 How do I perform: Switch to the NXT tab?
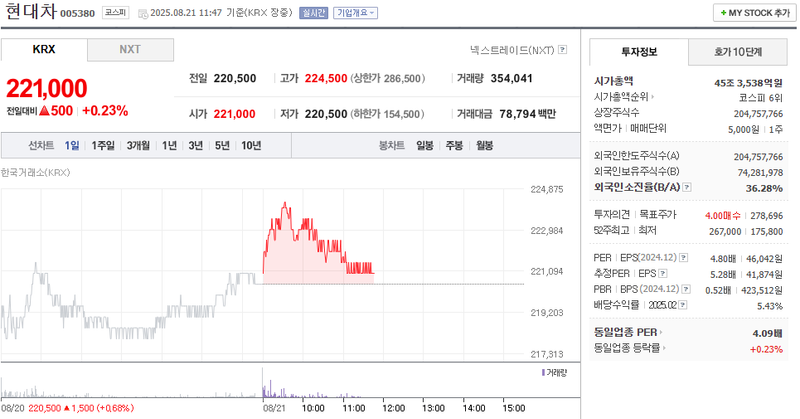pyautogui.click(x=130, y=50)
